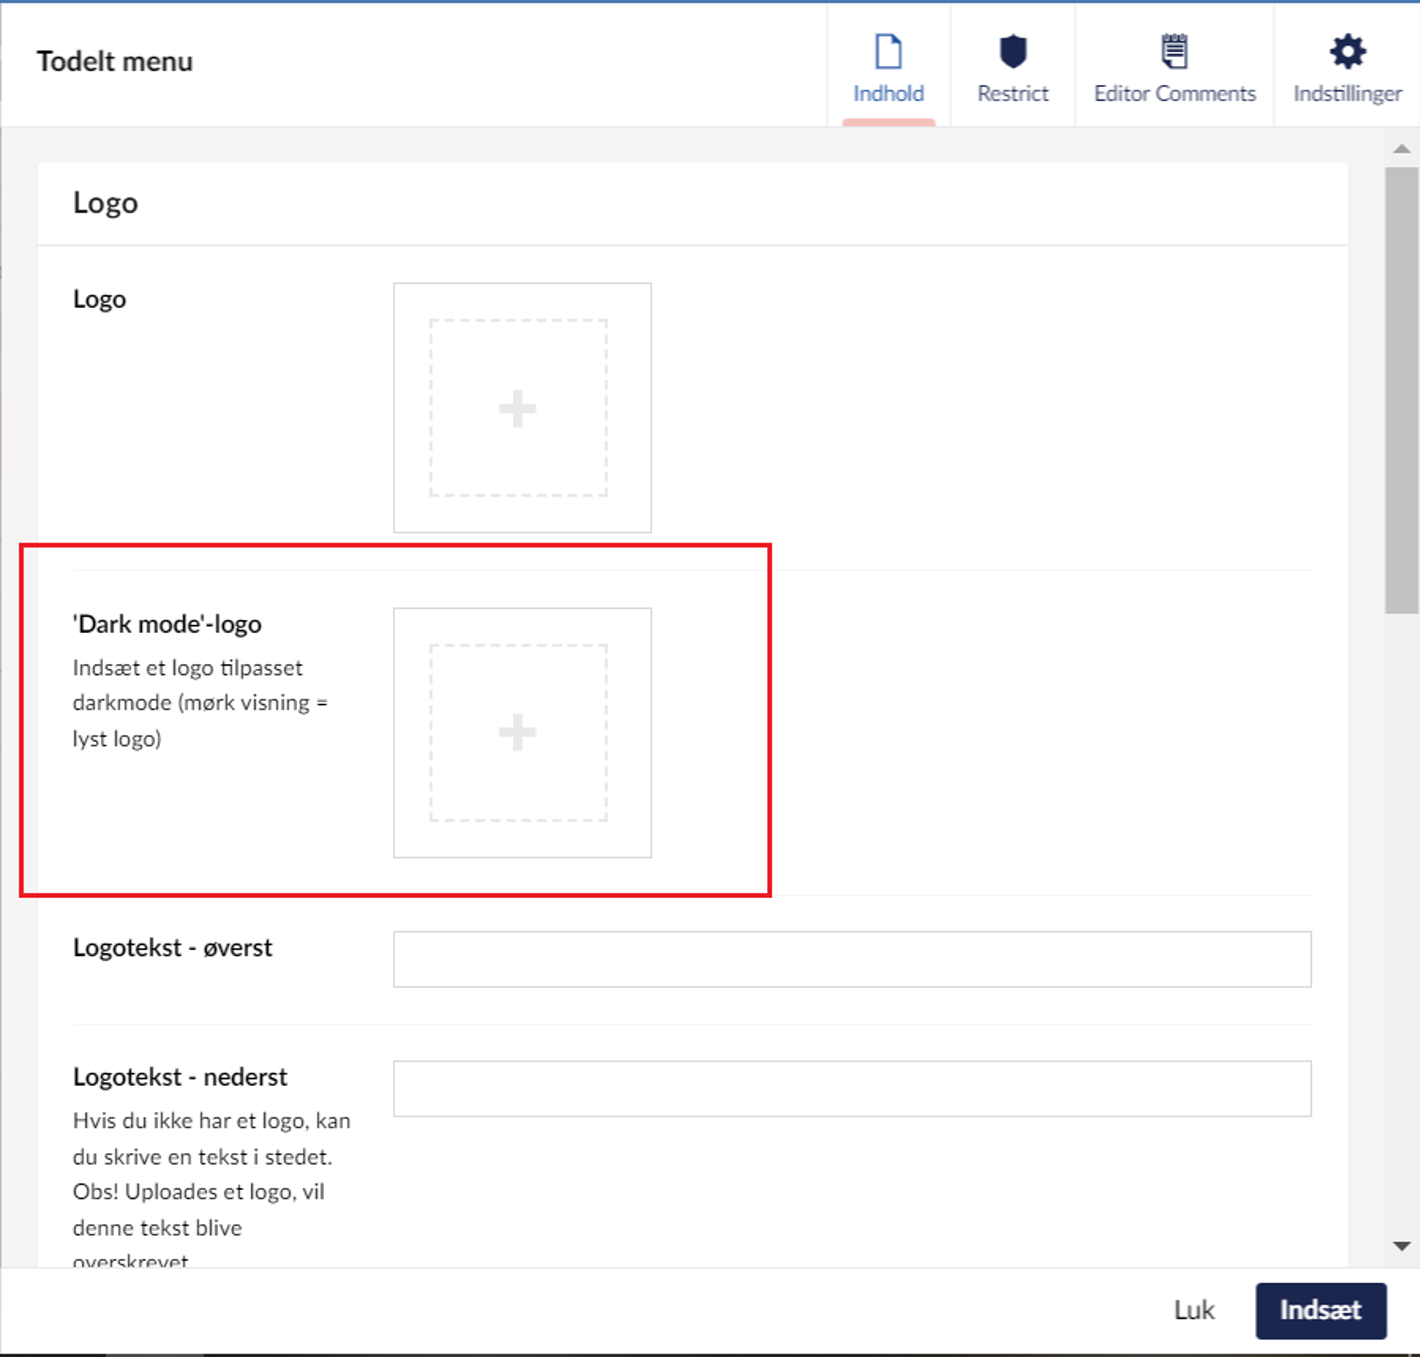Click the Todelt menu dialog title
The image size is (1420, 1357).
point(115,62)
